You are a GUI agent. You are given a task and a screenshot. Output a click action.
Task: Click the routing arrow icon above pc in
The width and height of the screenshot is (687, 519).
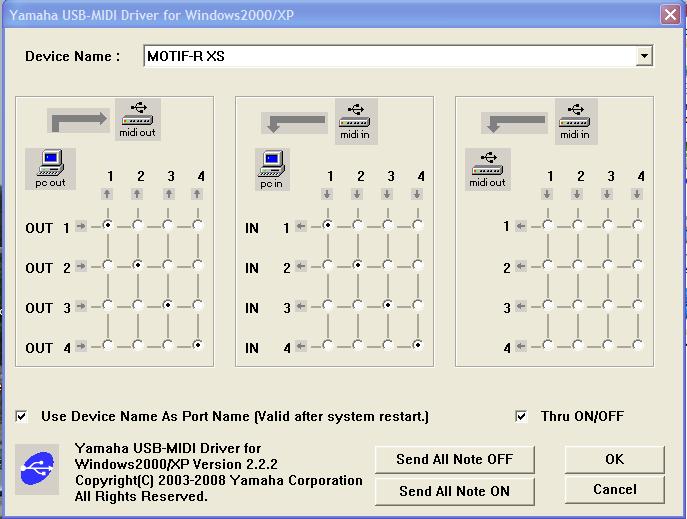(294, 123)
